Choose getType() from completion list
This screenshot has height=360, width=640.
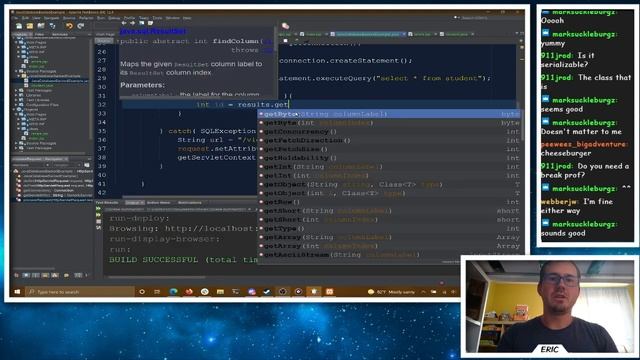tap(389, 229)
